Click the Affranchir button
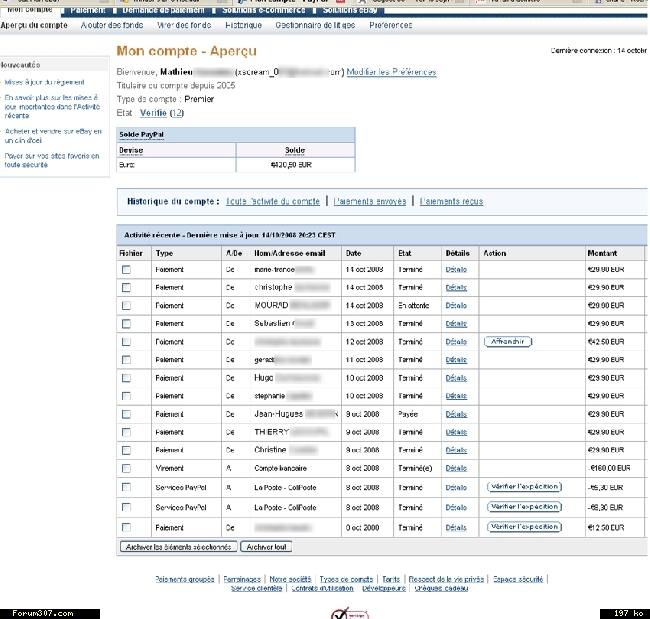Image resolution: width=650 pixels, height=619 pixels. click(508, 342)
